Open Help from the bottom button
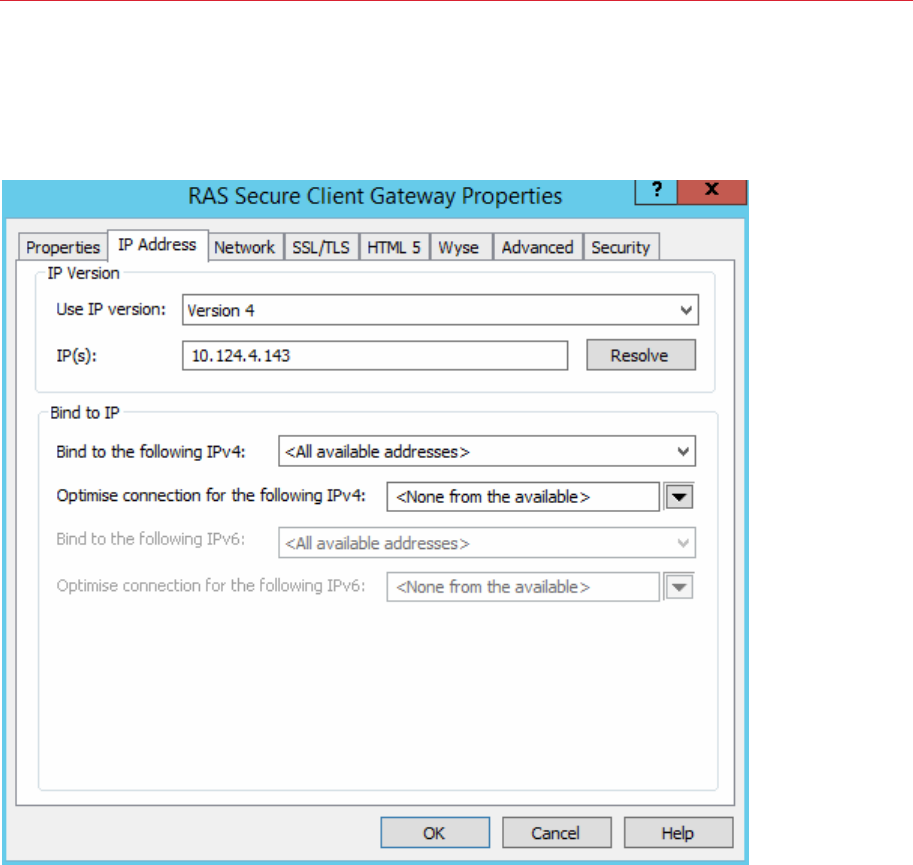The image size is (913, 865). click(x=678, y=833)
